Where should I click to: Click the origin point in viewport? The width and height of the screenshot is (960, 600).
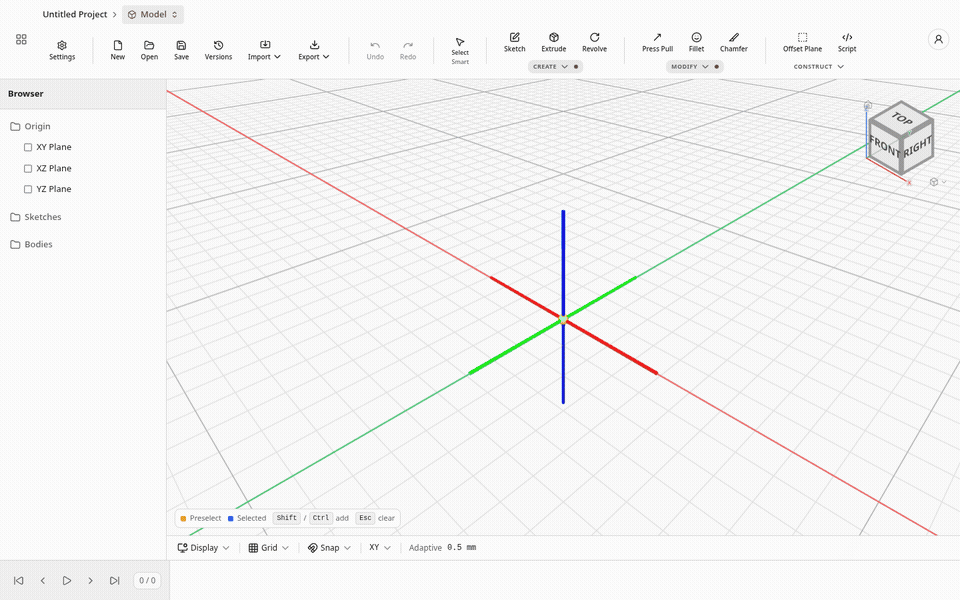click(563, 320)
